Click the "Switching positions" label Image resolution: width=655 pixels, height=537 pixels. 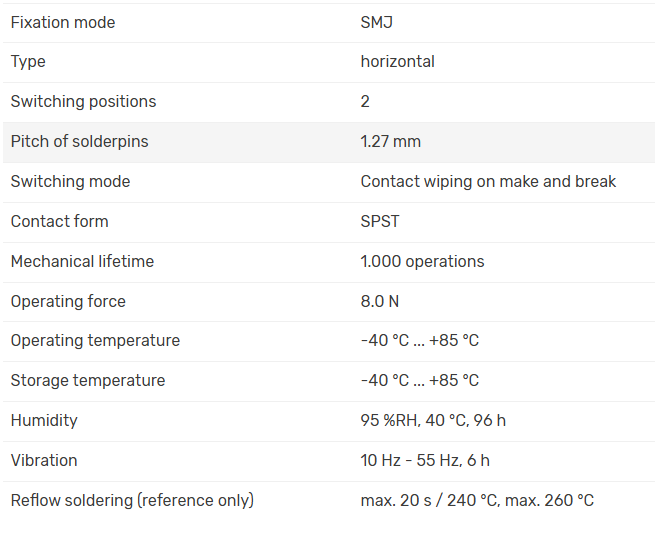point(83,102)
